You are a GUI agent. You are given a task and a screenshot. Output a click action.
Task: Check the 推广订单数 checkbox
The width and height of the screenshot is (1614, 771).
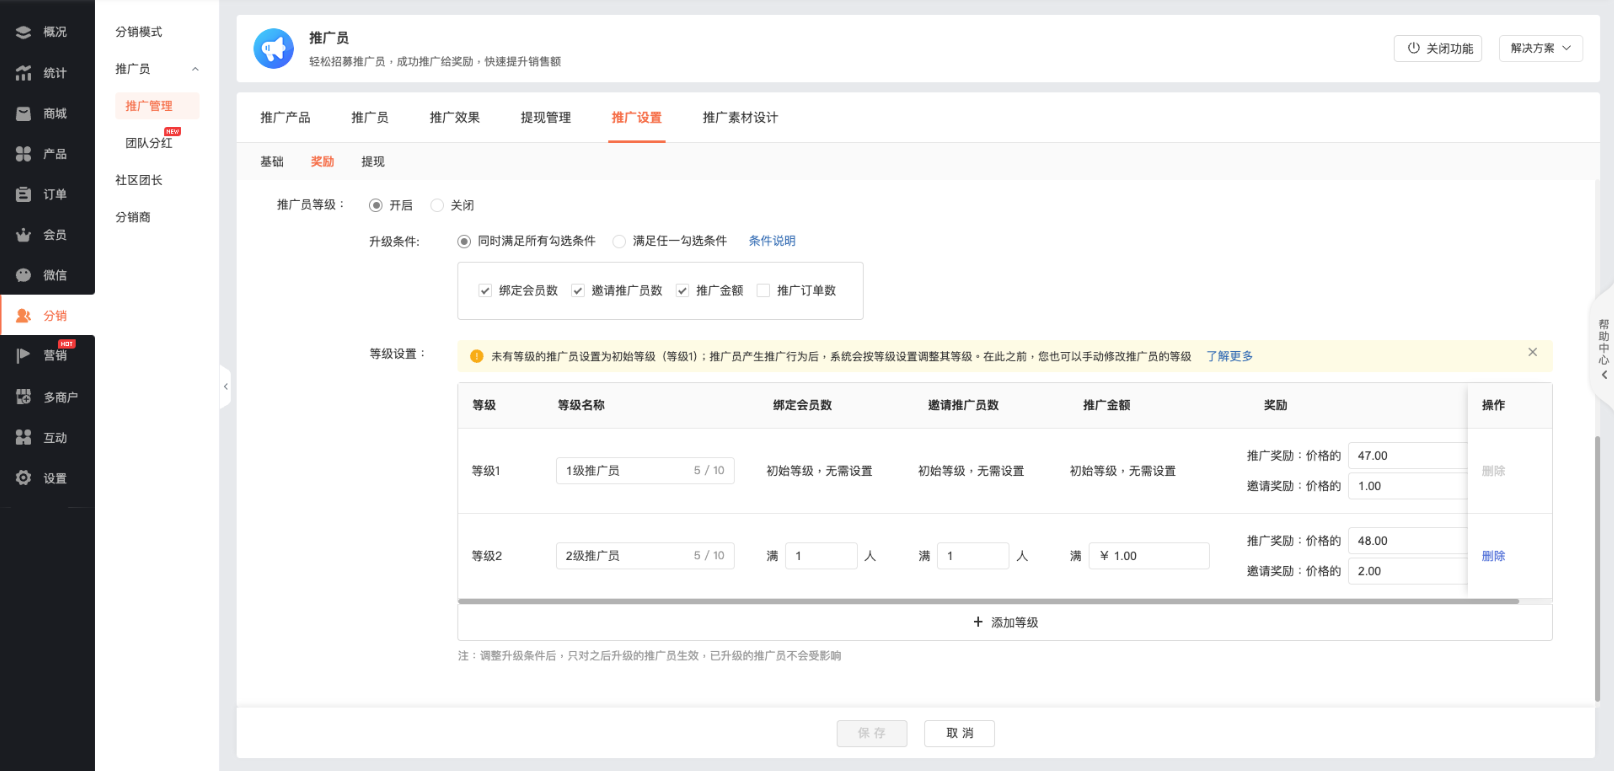763,291
